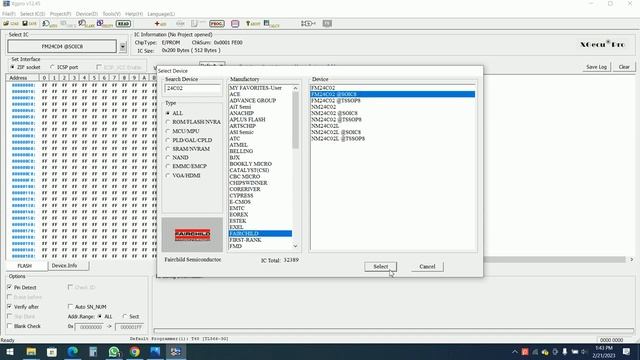Click the Fairchild logo image in dialog

pos(192,235)
